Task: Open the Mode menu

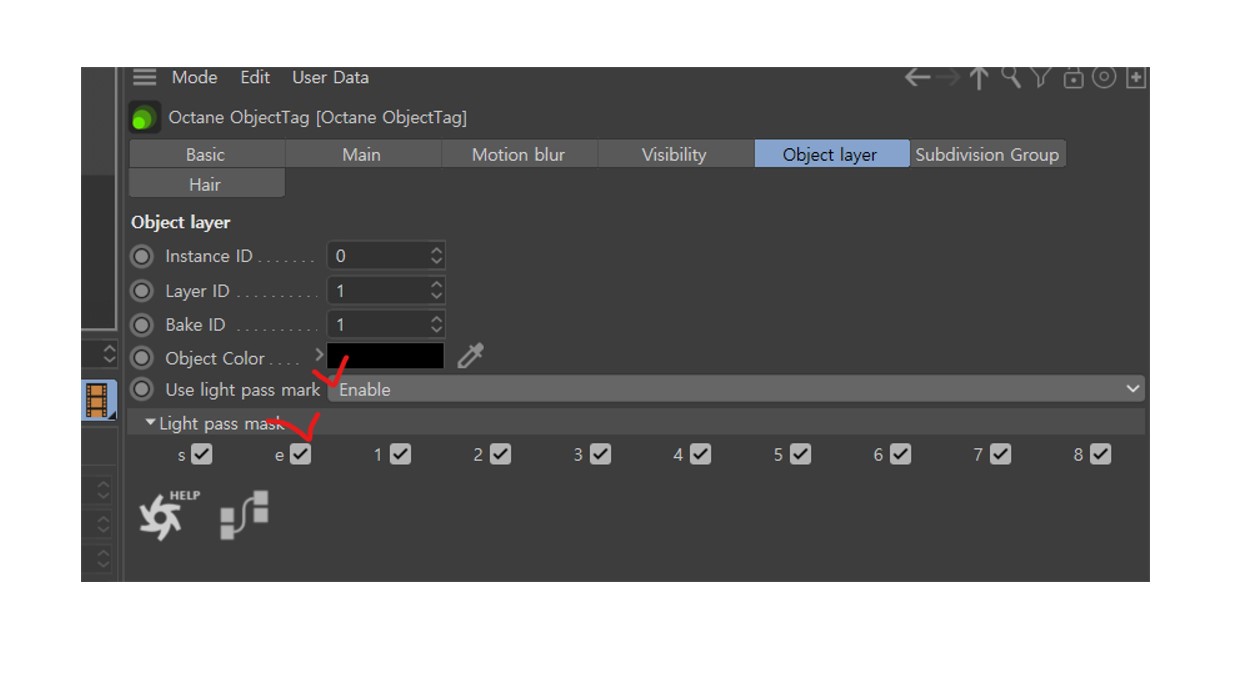Action: click(x=194, y=77)
